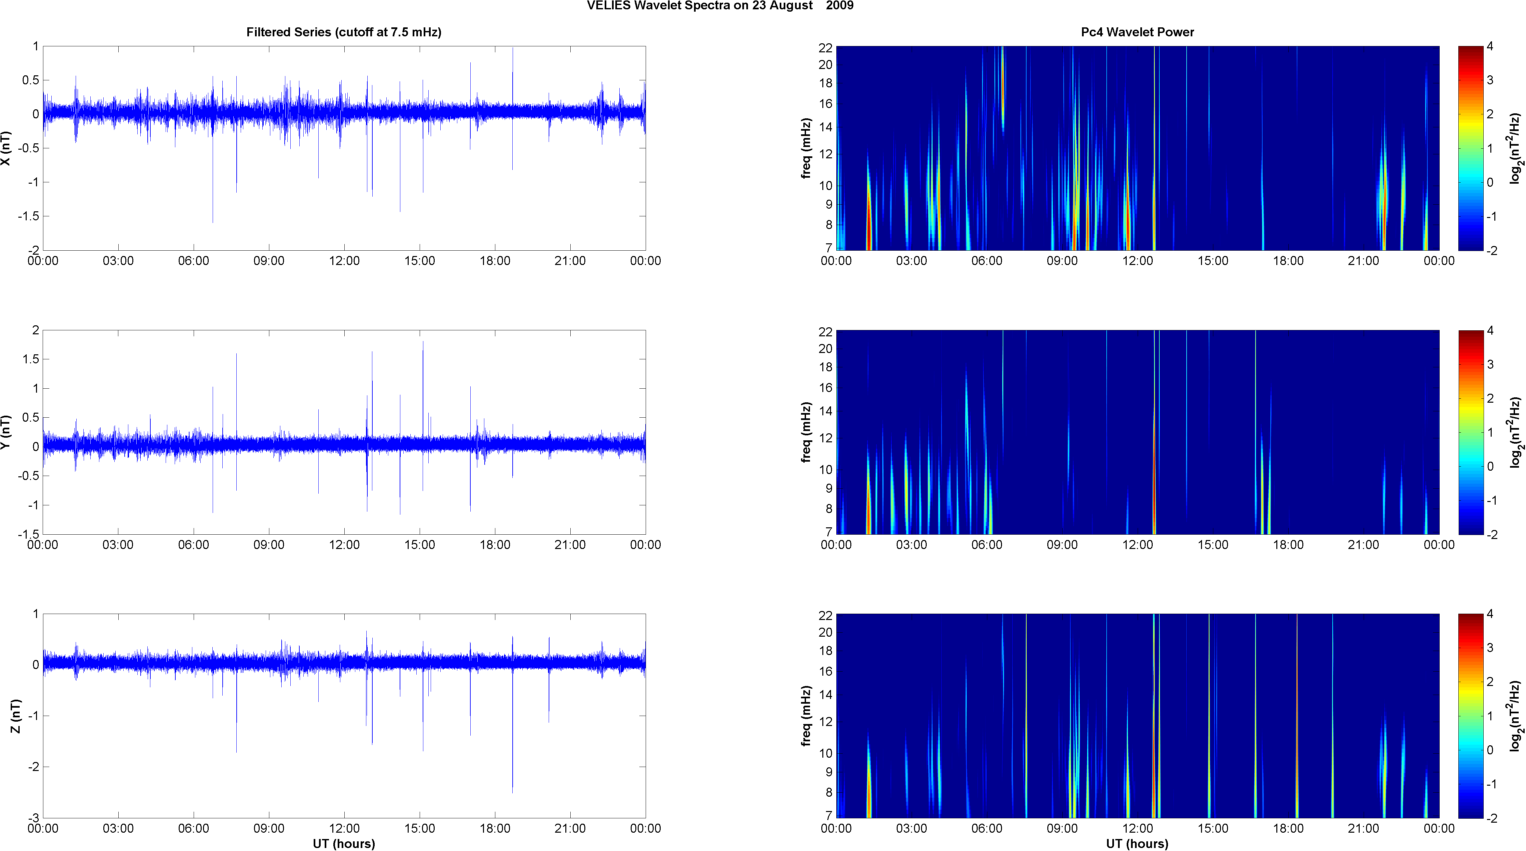Click the log2(nT²/Hz) label of middle colorbar

[1517, 432]
